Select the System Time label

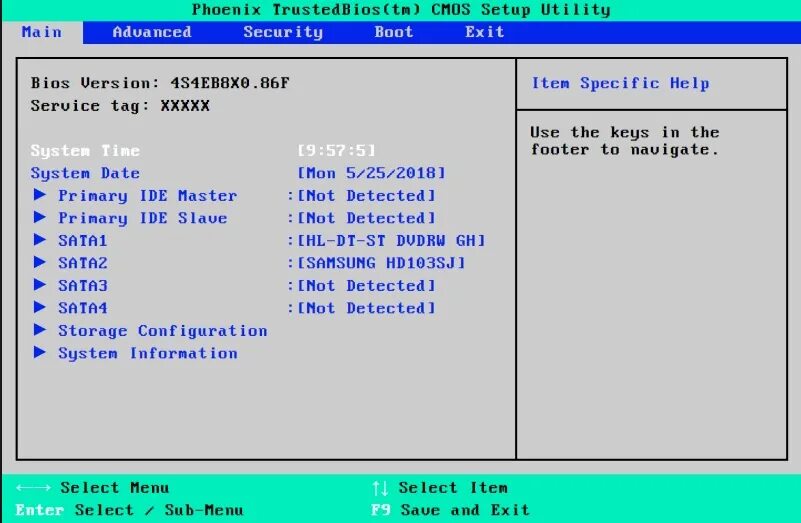[x=85, y=151]
